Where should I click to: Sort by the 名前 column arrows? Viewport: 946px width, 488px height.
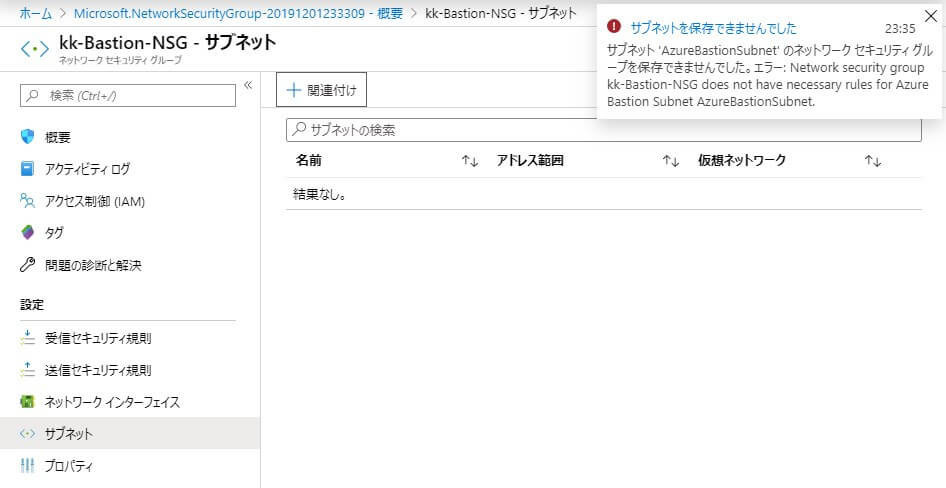[470, 161]
